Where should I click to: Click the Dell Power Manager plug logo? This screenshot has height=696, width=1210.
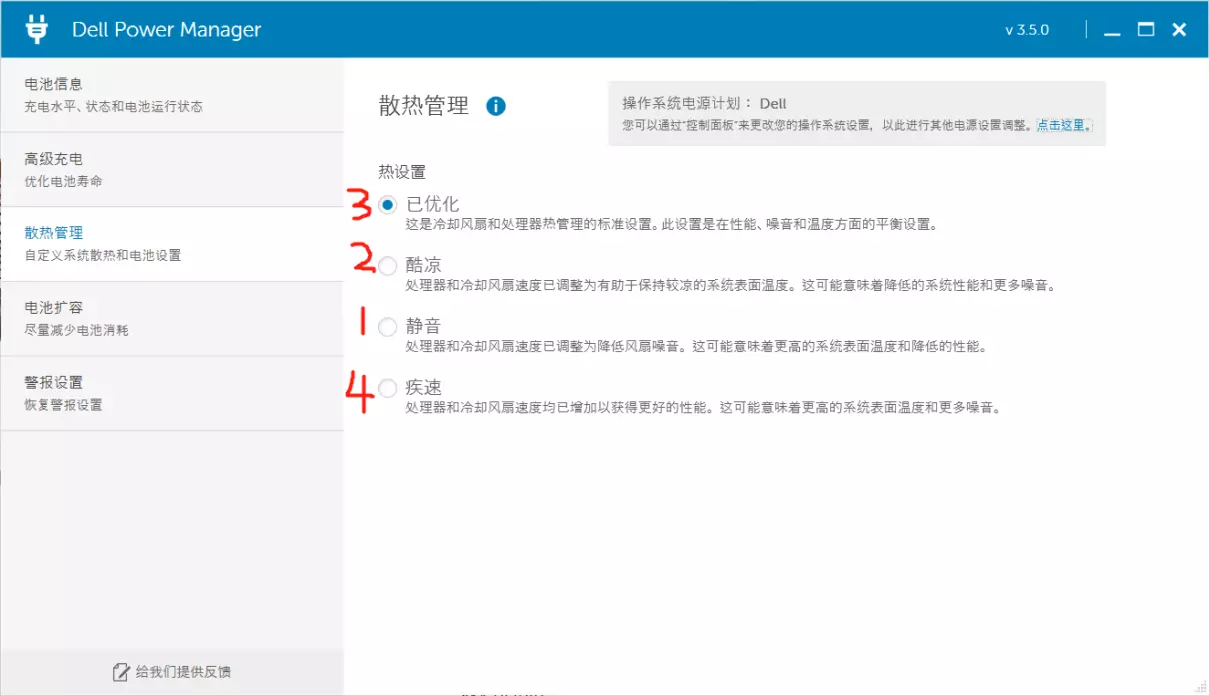(37, 29)
